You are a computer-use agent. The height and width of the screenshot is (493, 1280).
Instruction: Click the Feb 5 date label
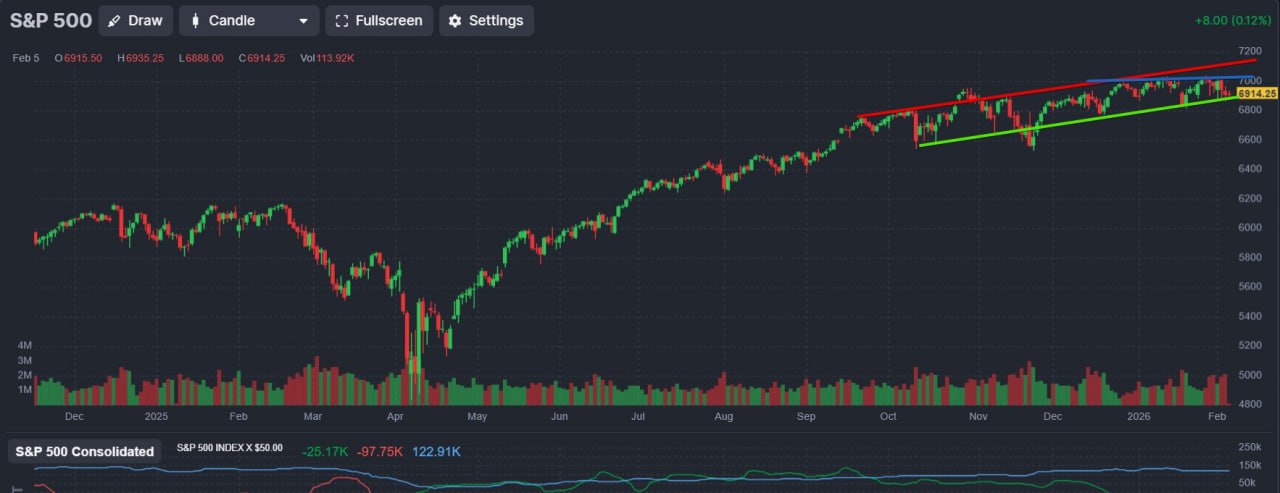(x=26, y=58)
